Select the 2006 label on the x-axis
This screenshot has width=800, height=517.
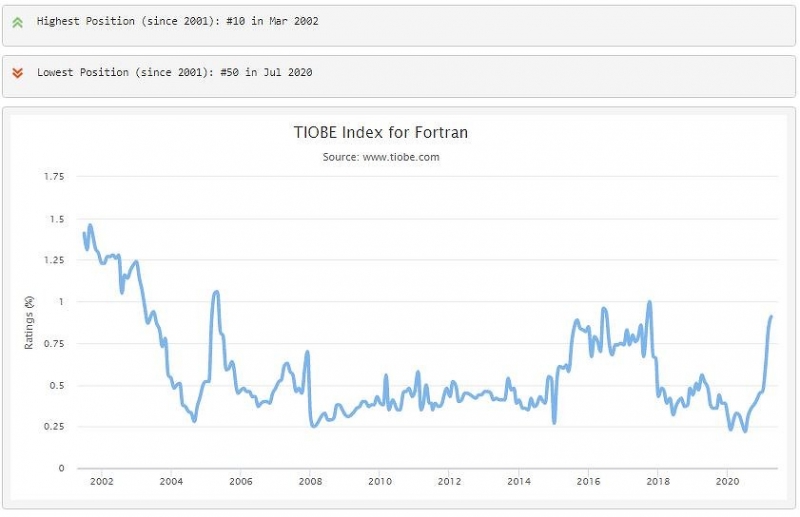click(240, 482)
